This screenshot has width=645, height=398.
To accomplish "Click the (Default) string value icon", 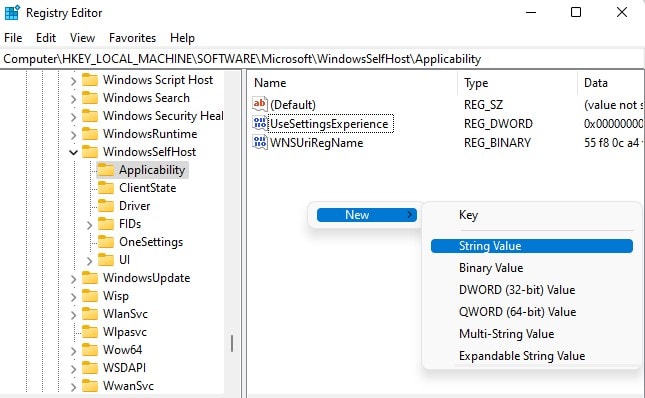I will click(260, 104).
